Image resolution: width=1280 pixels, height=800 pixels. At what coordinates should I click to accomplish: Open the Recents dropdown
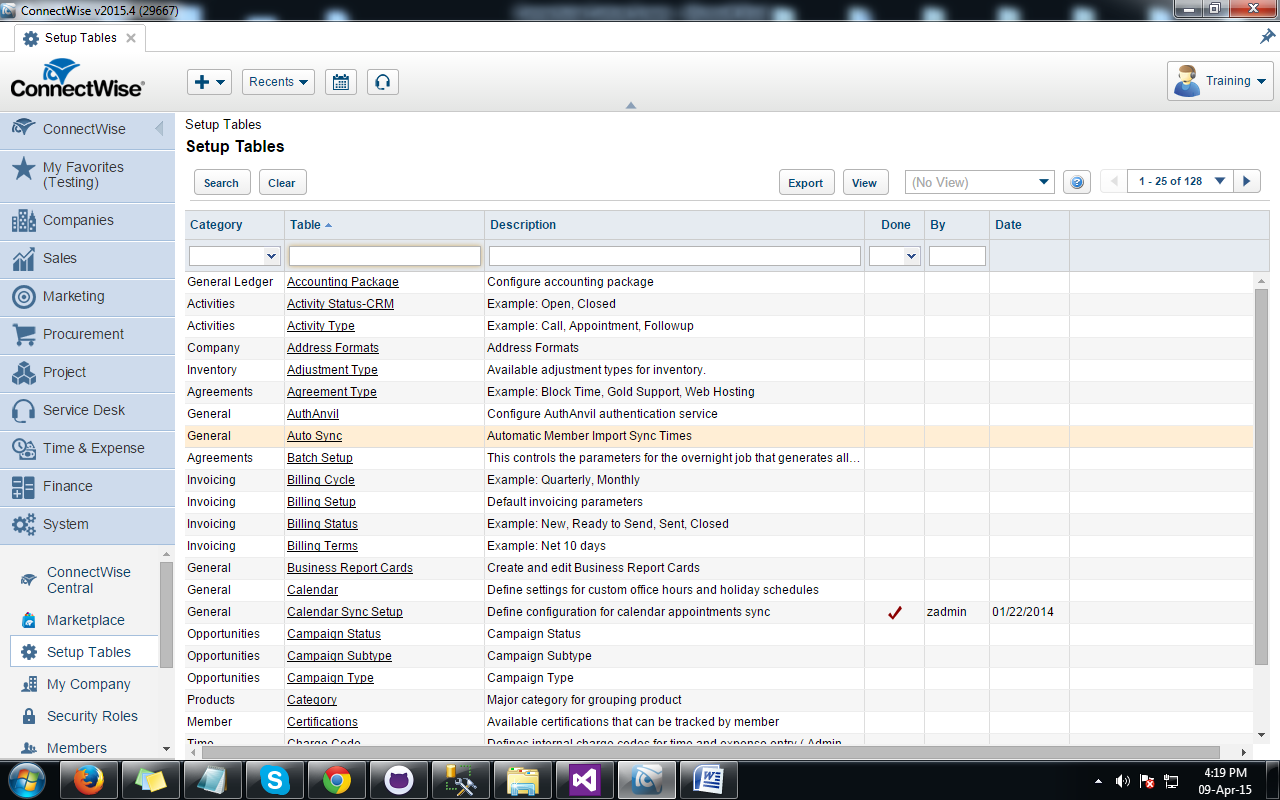point(278,82)
